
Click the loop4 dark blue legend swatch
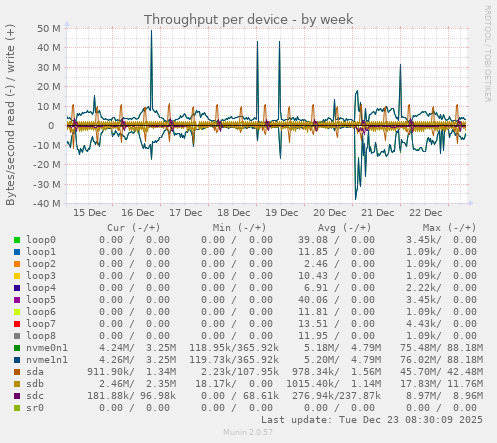[17, 288]
